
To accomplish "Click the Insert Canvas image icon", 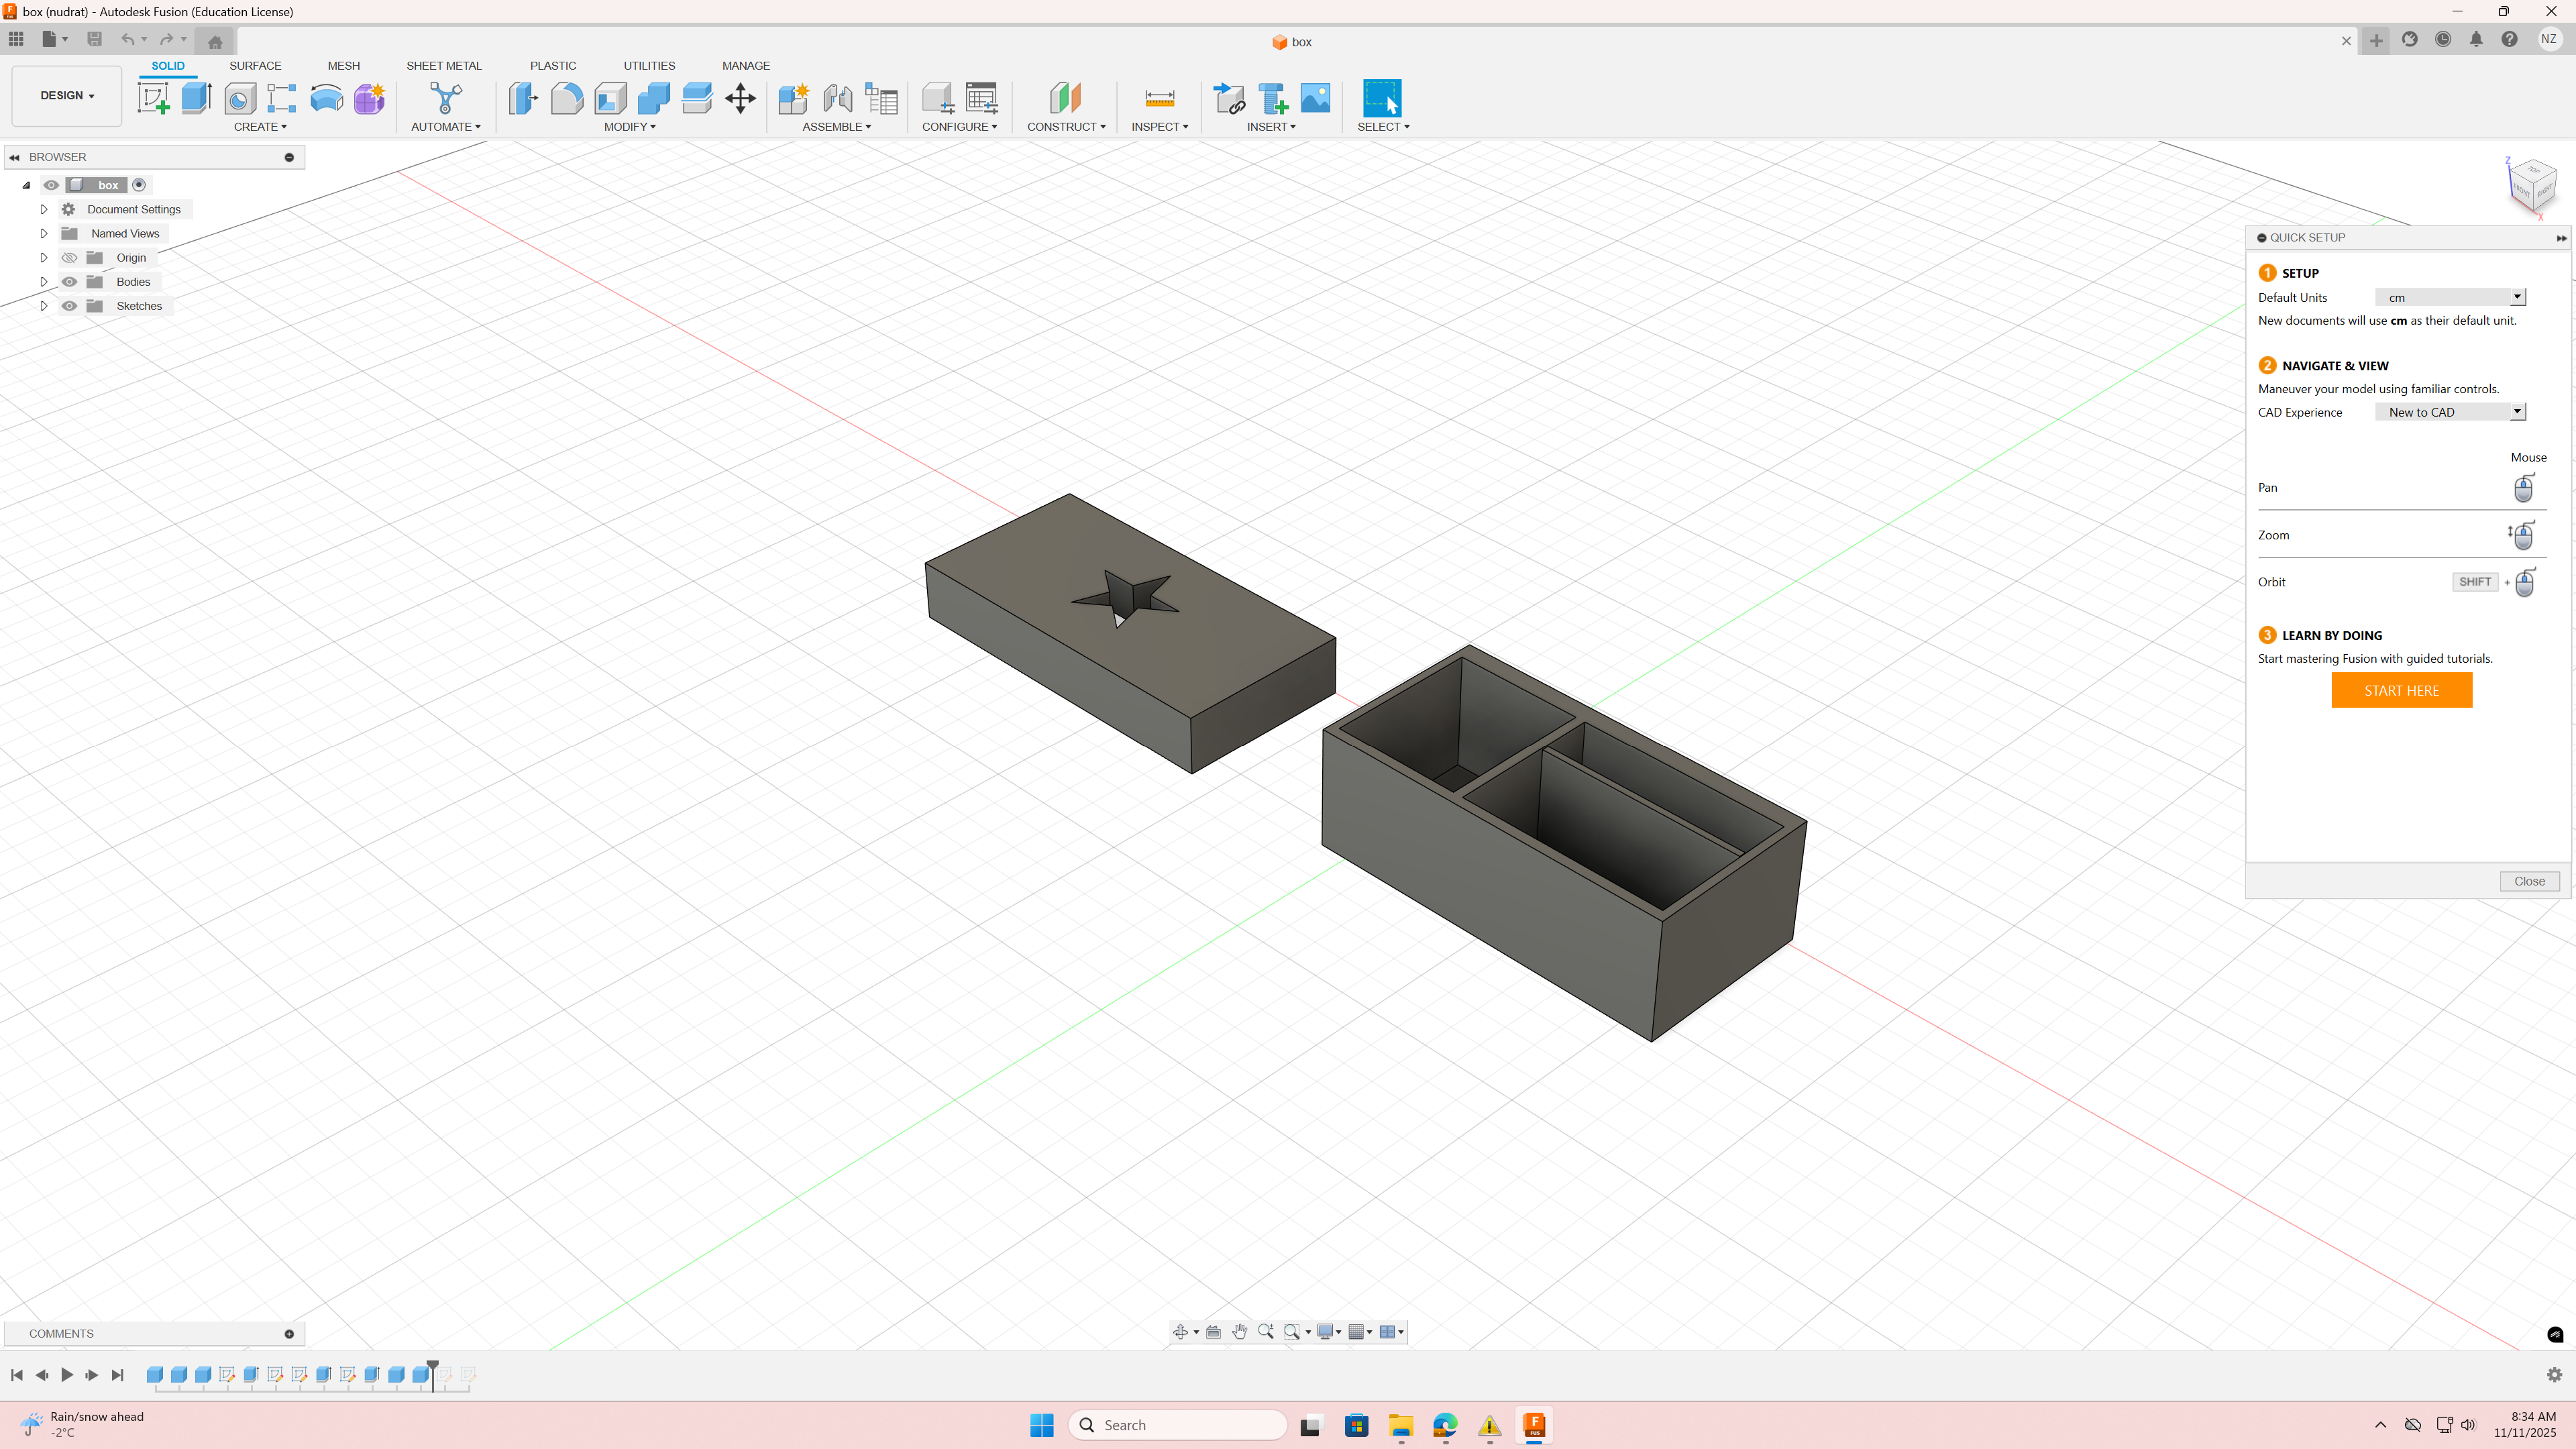I will (x=1315, y=98).
